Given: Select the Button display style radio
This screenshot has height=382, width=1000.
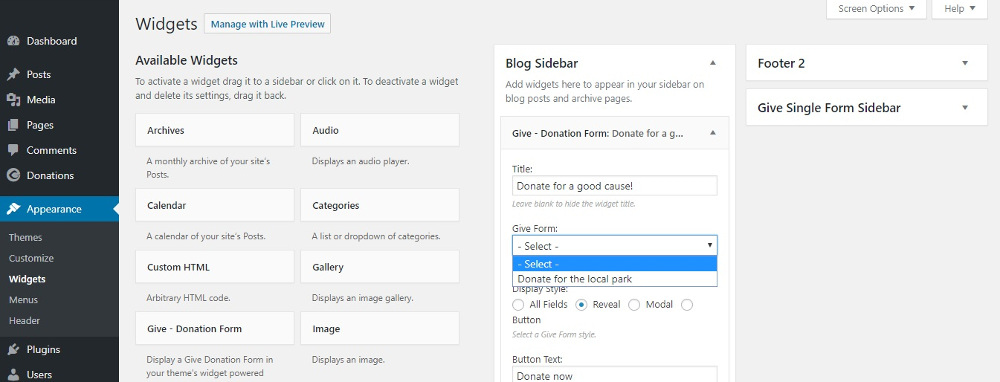Looking at the screenshot, I should 687,305.
